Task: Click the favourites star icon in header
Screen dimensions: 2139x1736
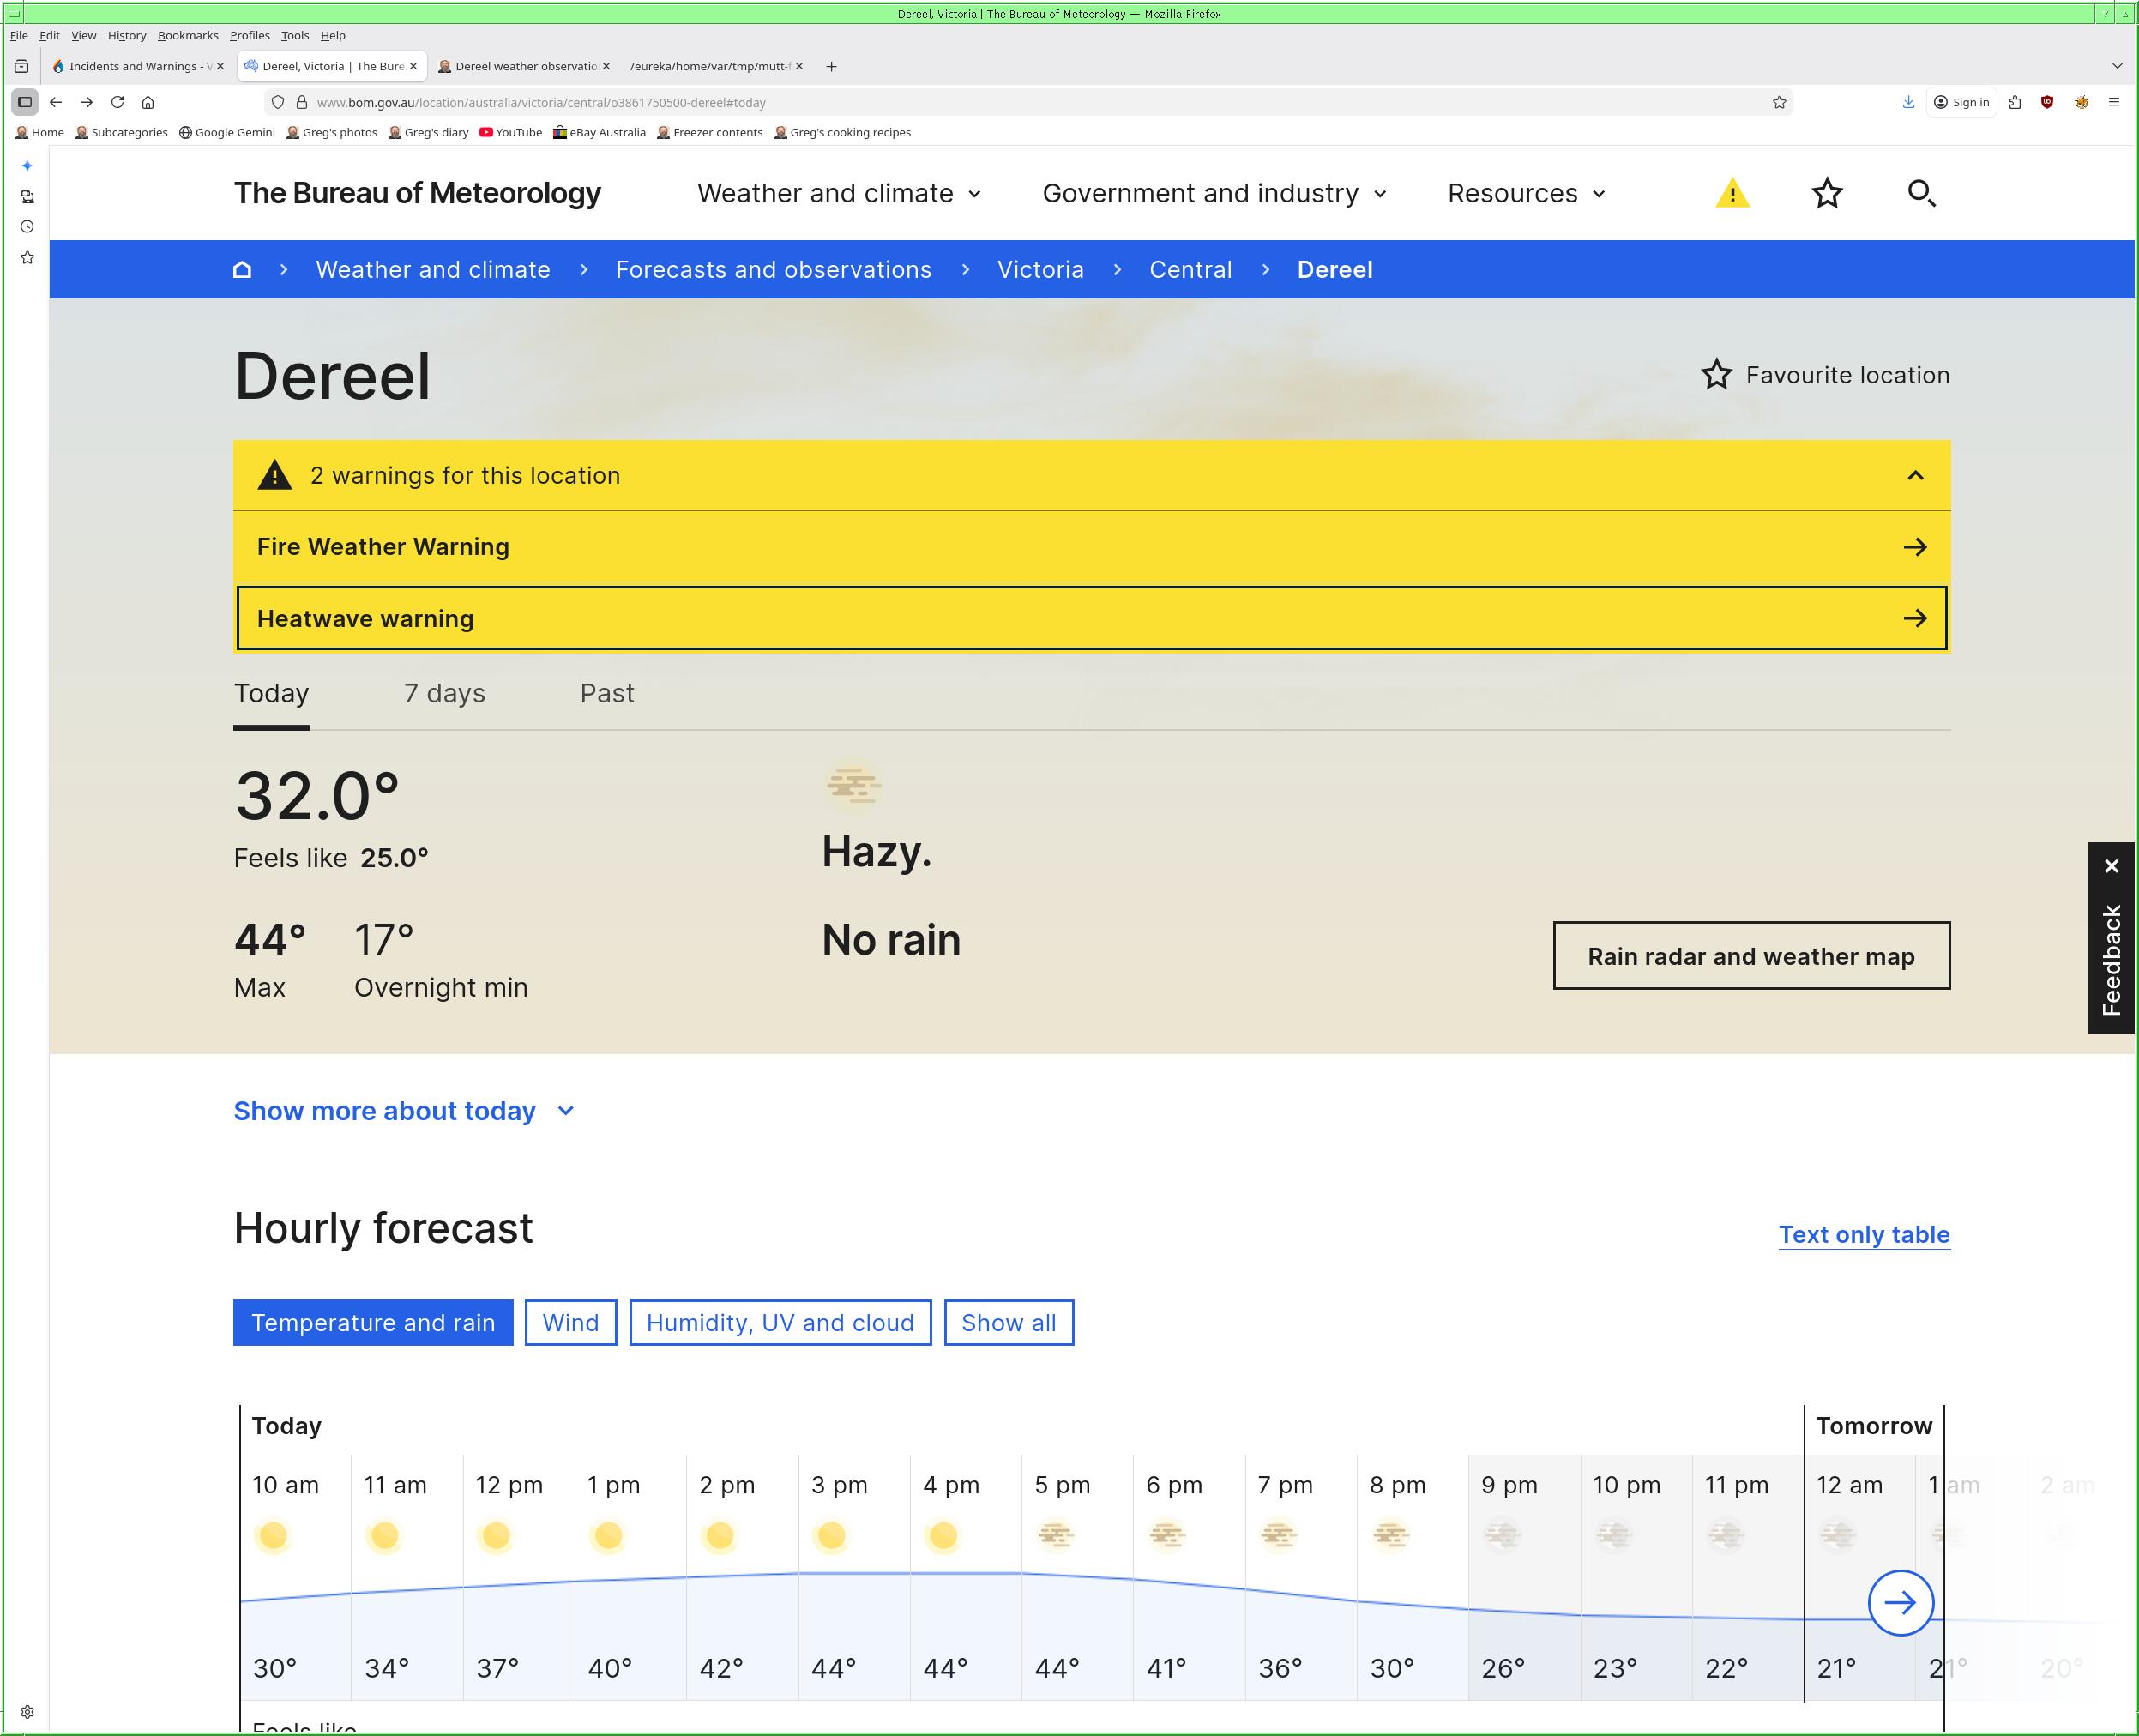Action: tap(1826, 193)
